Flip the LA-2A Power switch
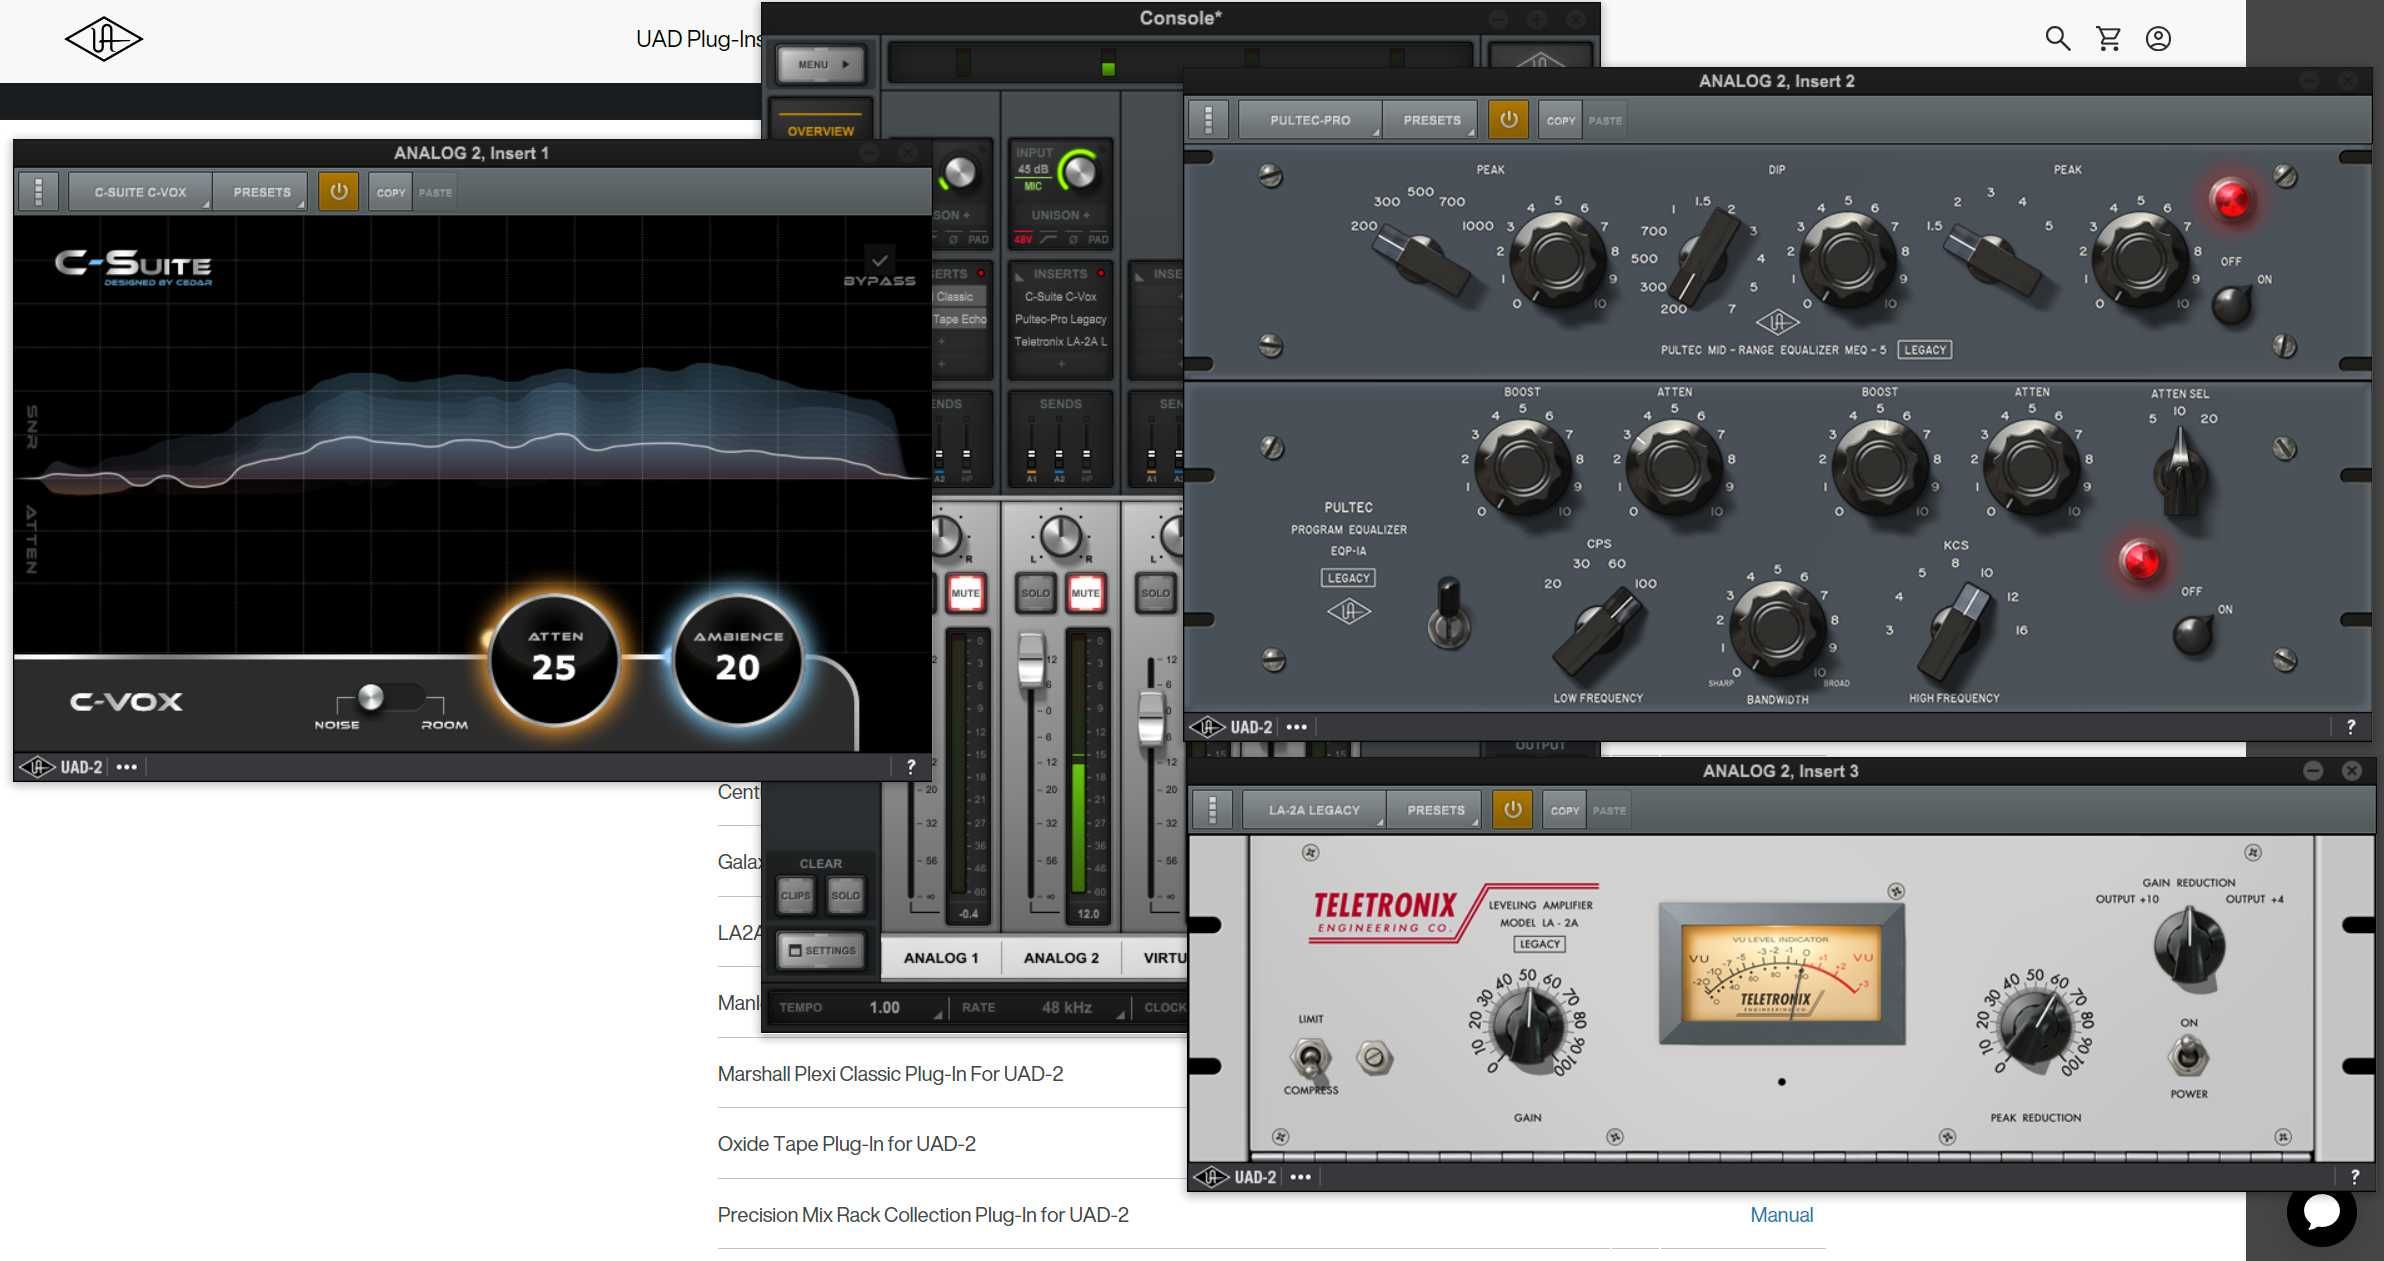 (2187, 1055)
